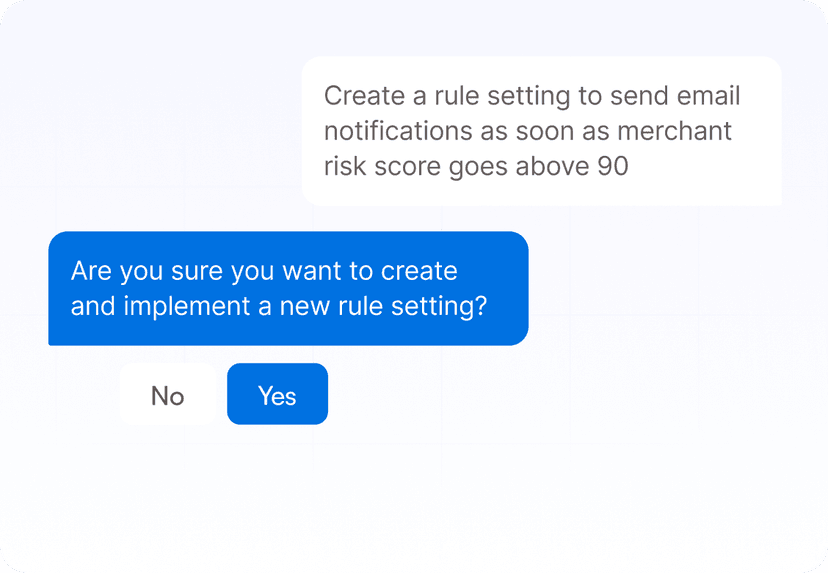The image size is (828, 573).
Task: Click the line "and implement a new rule setting?"
Action: [279, 306]
